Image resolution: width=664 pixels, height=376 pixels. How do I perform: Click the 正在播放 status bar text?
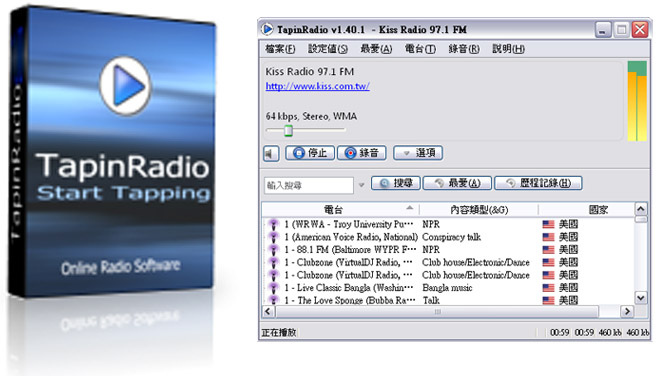pos(279,333)
